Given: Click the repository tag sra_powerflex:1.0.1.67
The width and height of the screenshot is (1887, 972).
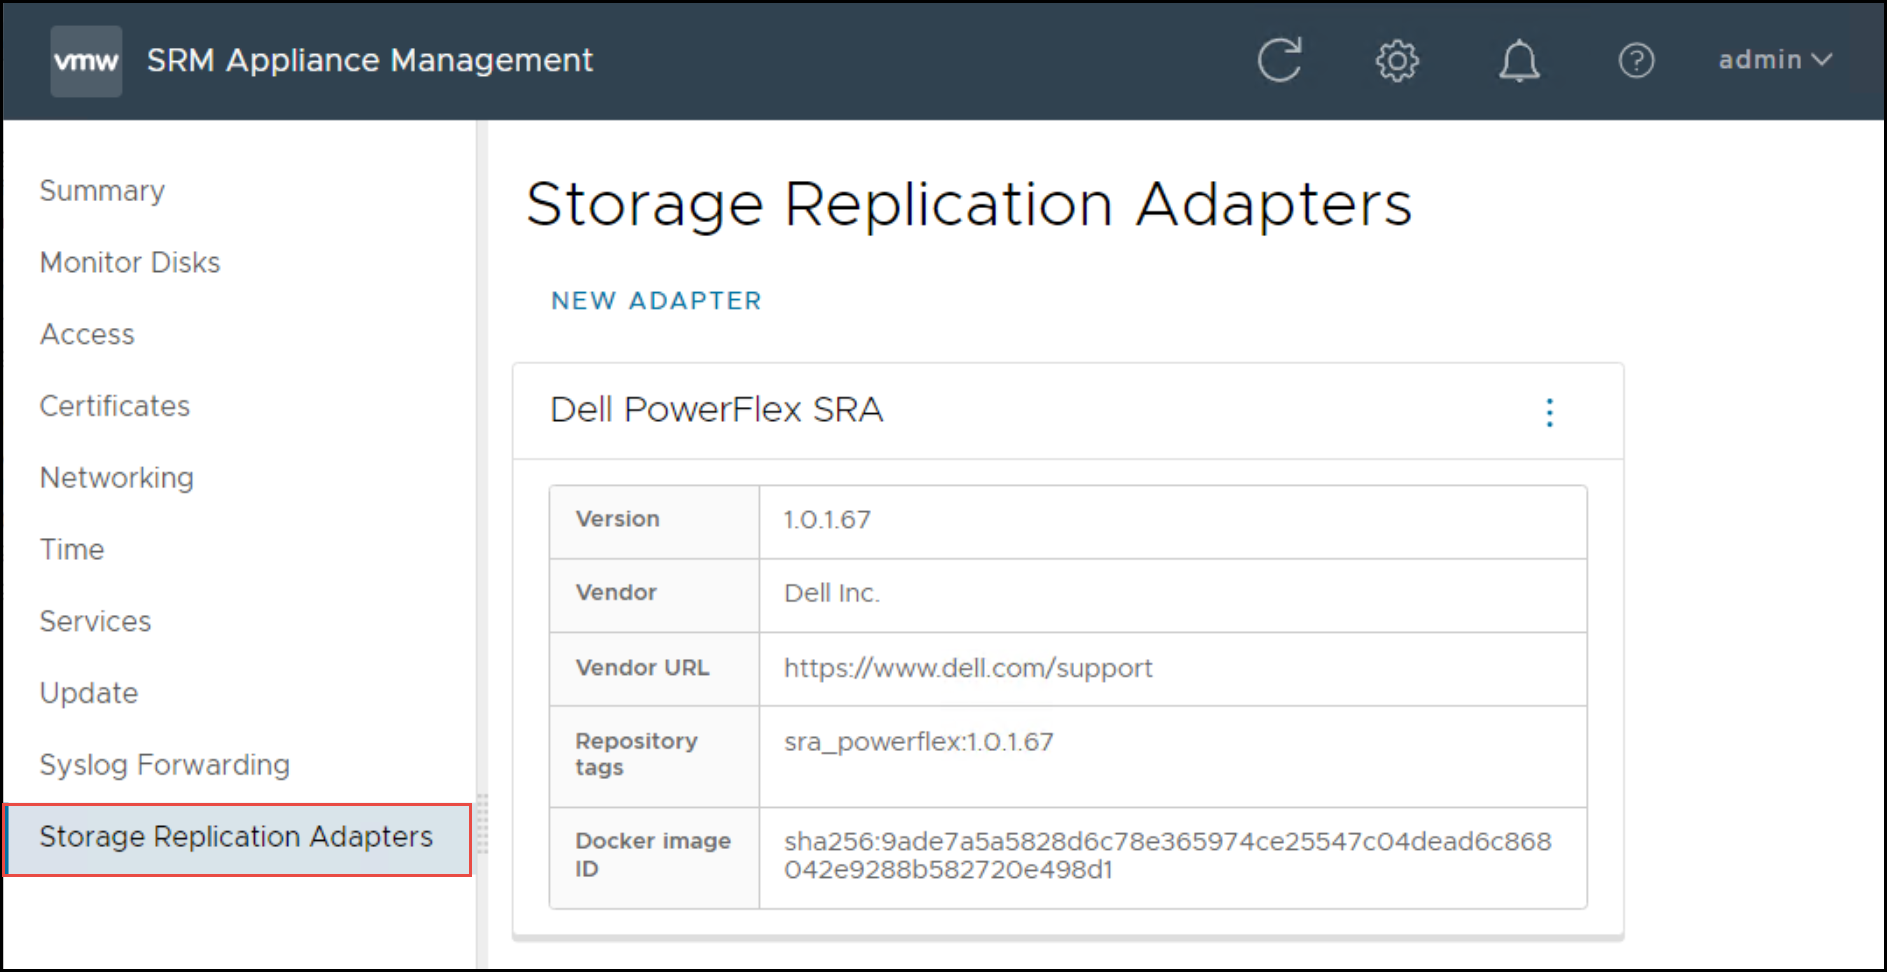Looking at the screenshot, I should pos(919,742).
